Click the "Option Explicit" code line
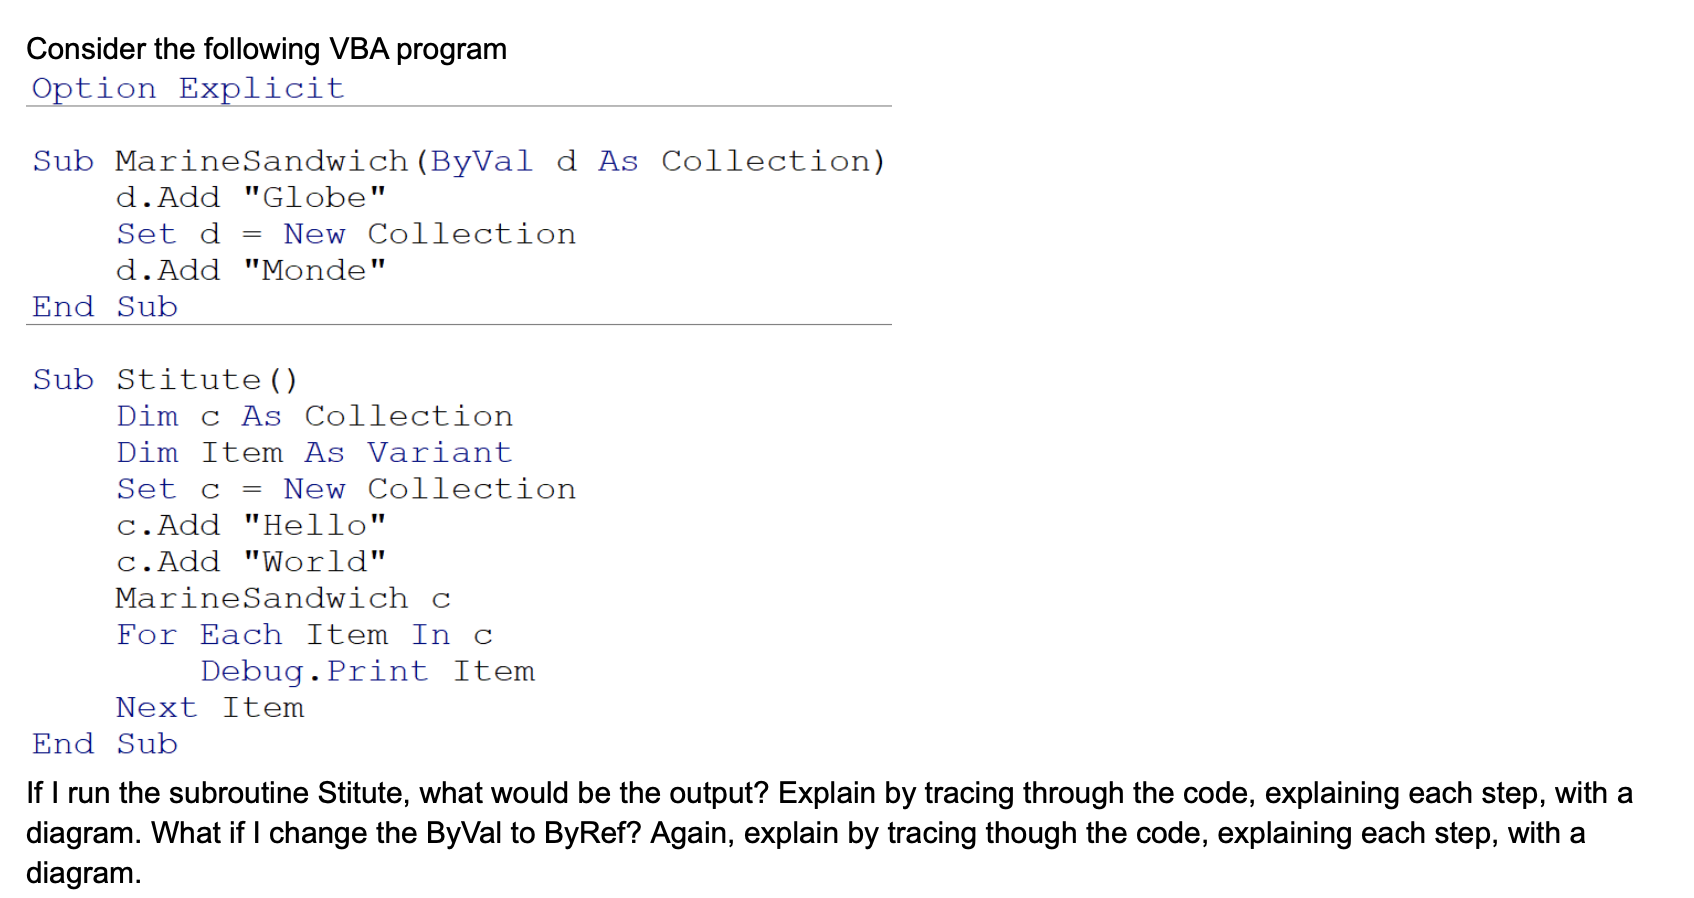Screen dimensions: 1694x898 pyautogui.click(x=188, y=88)
